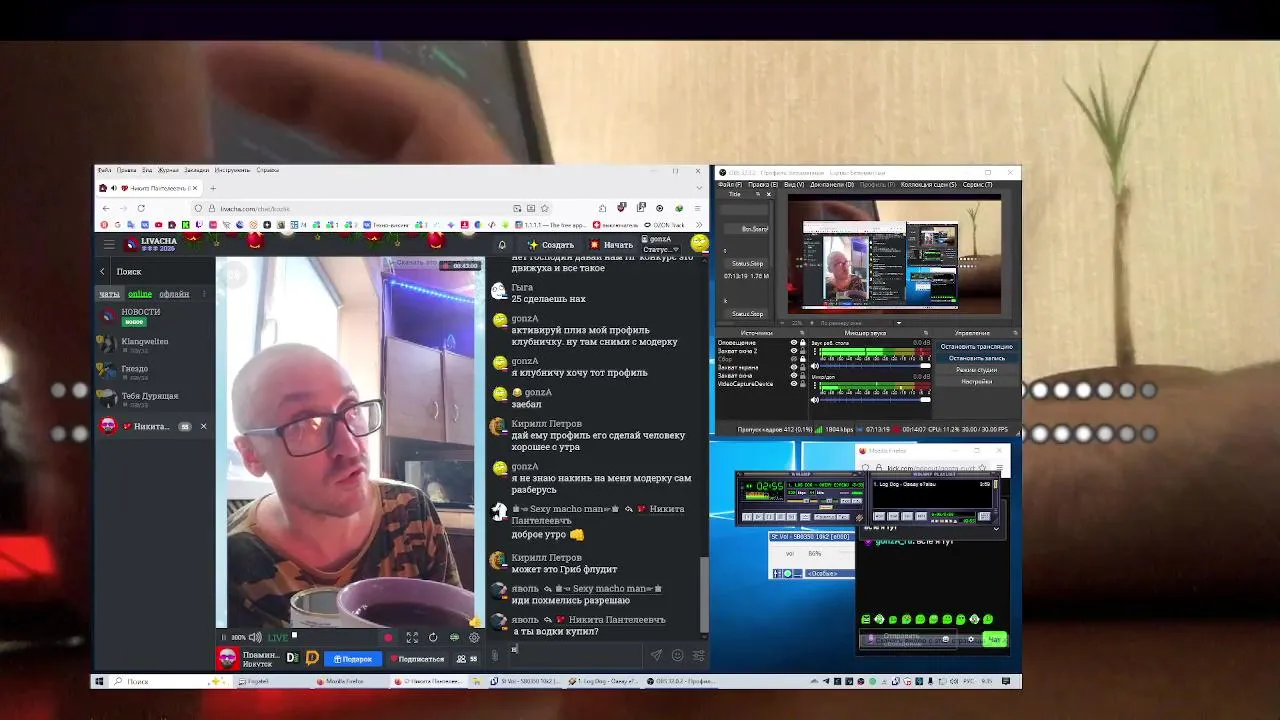Attach a file with paperclip icon

494,655
